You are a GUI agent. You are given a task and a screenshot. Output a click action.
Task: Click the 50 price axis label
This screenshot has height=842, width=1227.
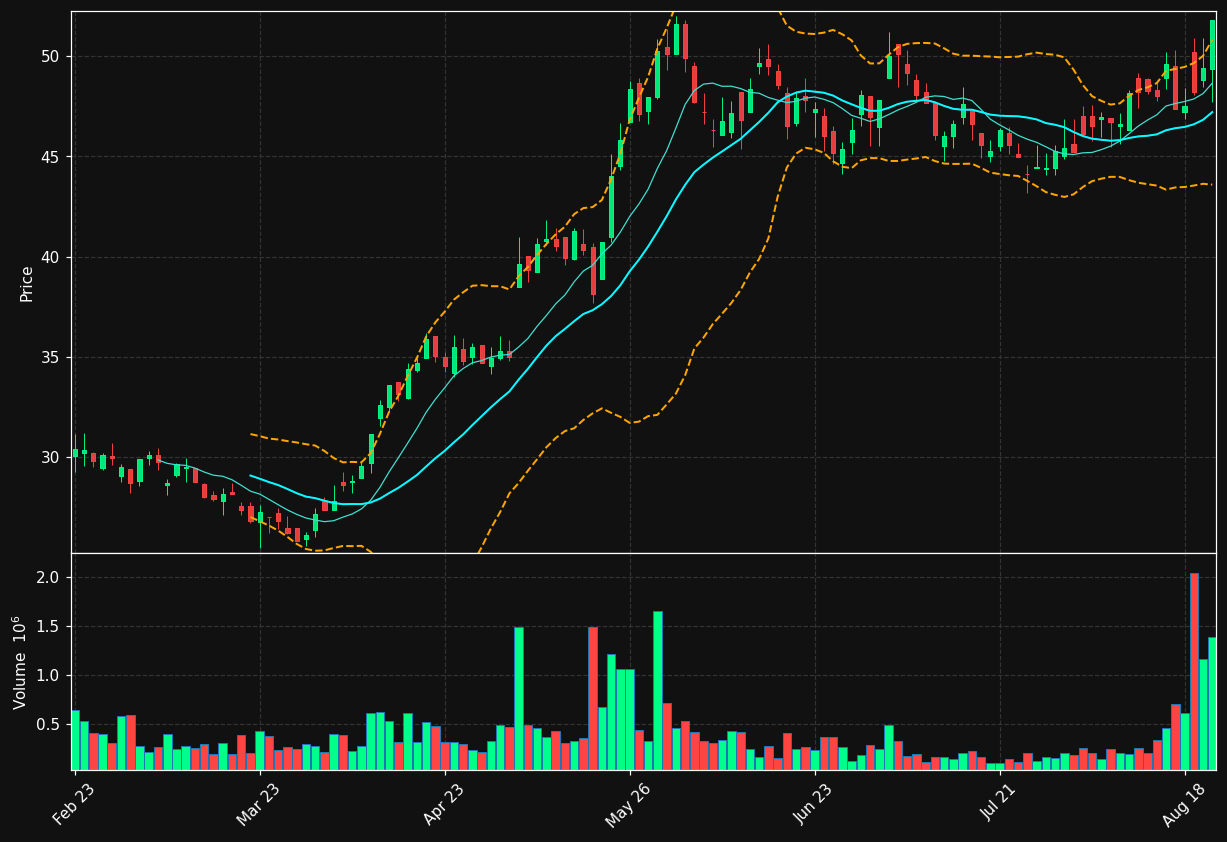(x=52, y=57)
